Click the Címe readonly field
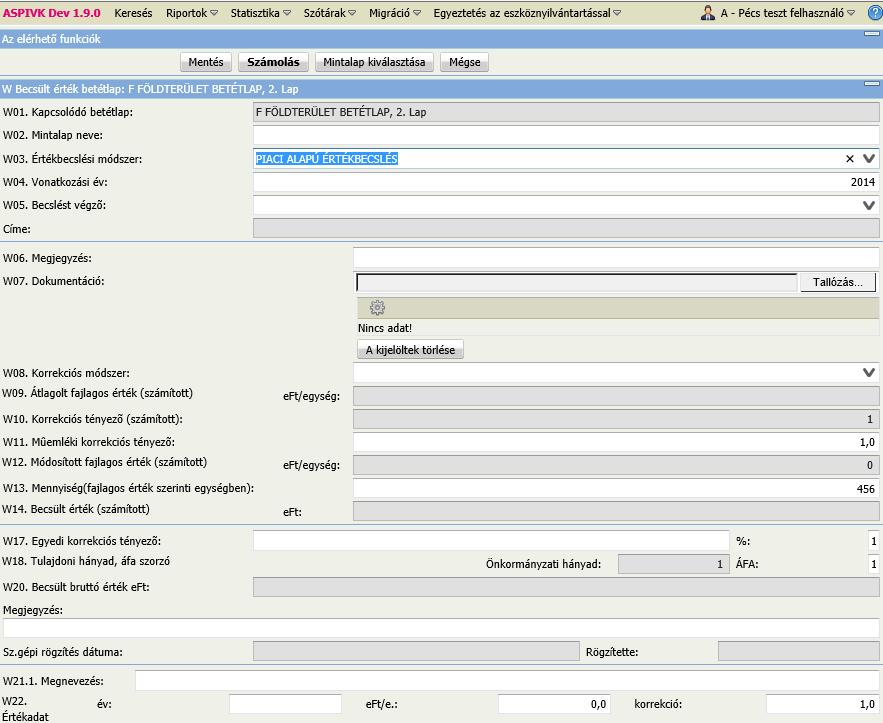Screen dimensions: 883x723 pyautogui.click(x=566, y=228)
